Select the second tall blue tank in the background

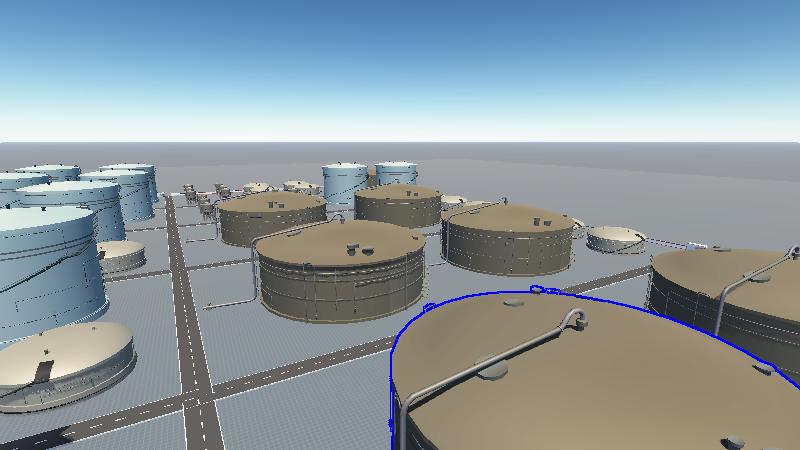pyautogui.click(x=397, y=173)
